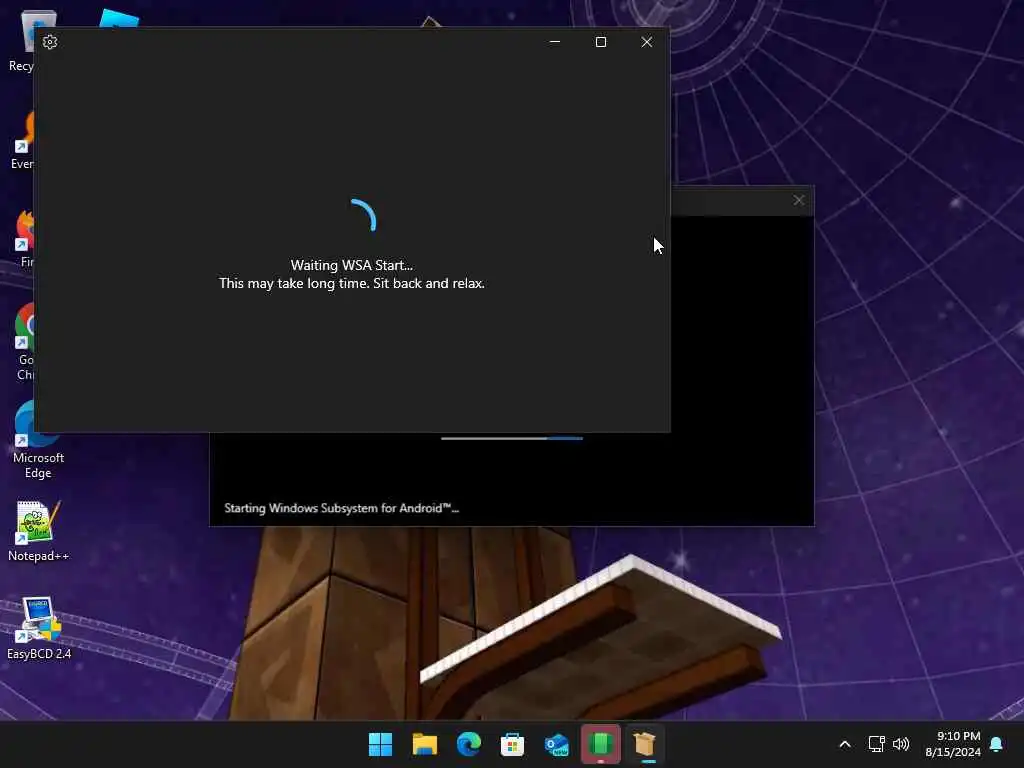The height and width of the screenshot is (768, 1024).
Task: Select Firefox desktop shortcut
Action: tap(24, 239)
